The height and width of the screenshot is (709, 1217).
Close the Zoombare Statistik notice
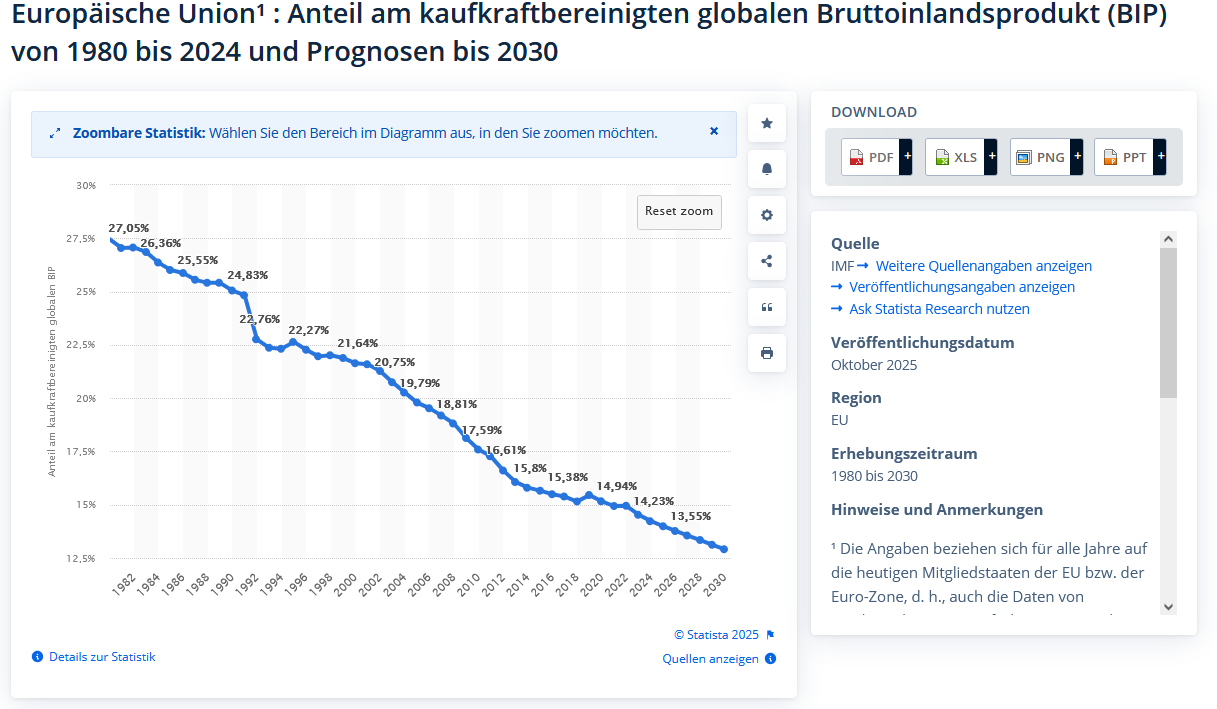714,131
